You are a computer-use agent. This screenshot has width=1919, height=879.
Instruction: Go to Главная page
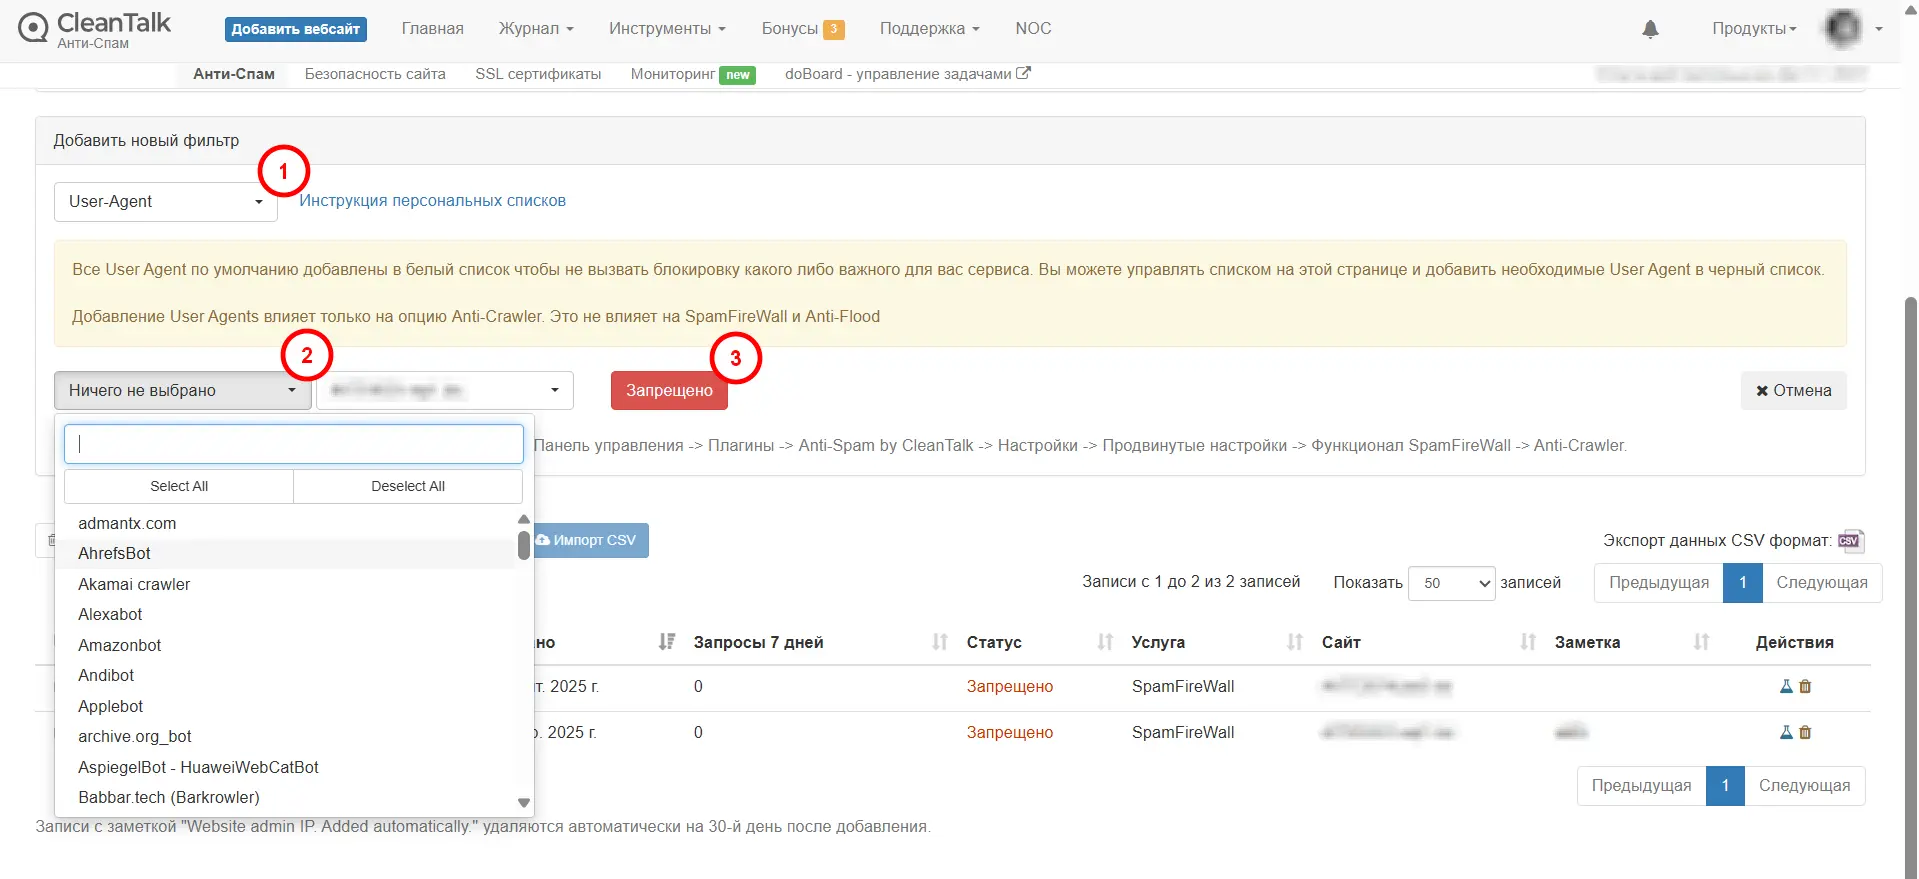coord(432,28)
